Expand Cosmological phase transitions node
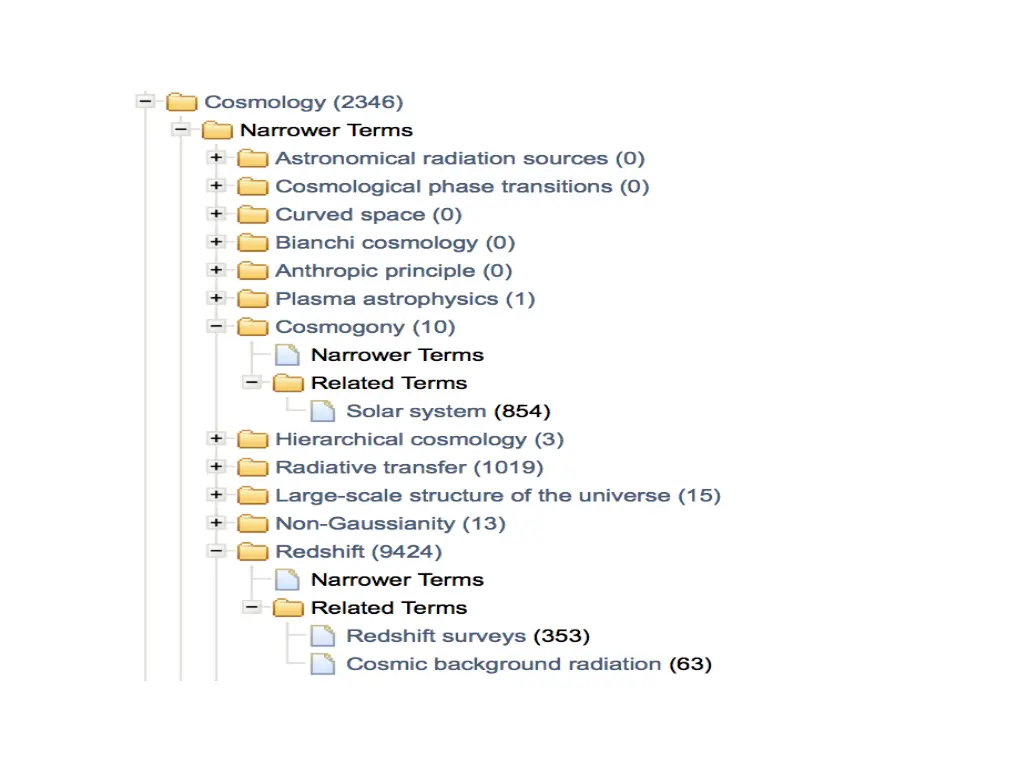This screenshot has width=1024, height=768. coord(216,185)
